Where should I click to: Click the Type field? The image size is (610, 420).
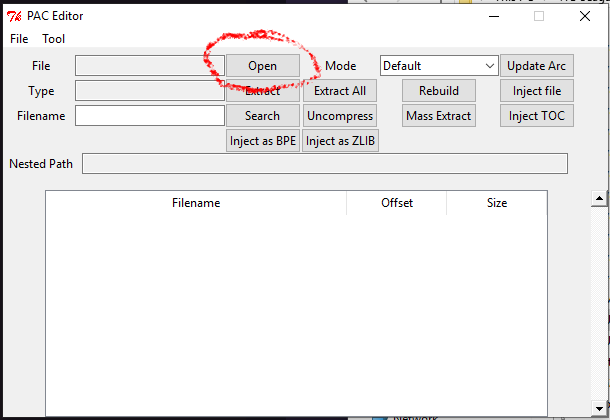click(x=150, y=91)
